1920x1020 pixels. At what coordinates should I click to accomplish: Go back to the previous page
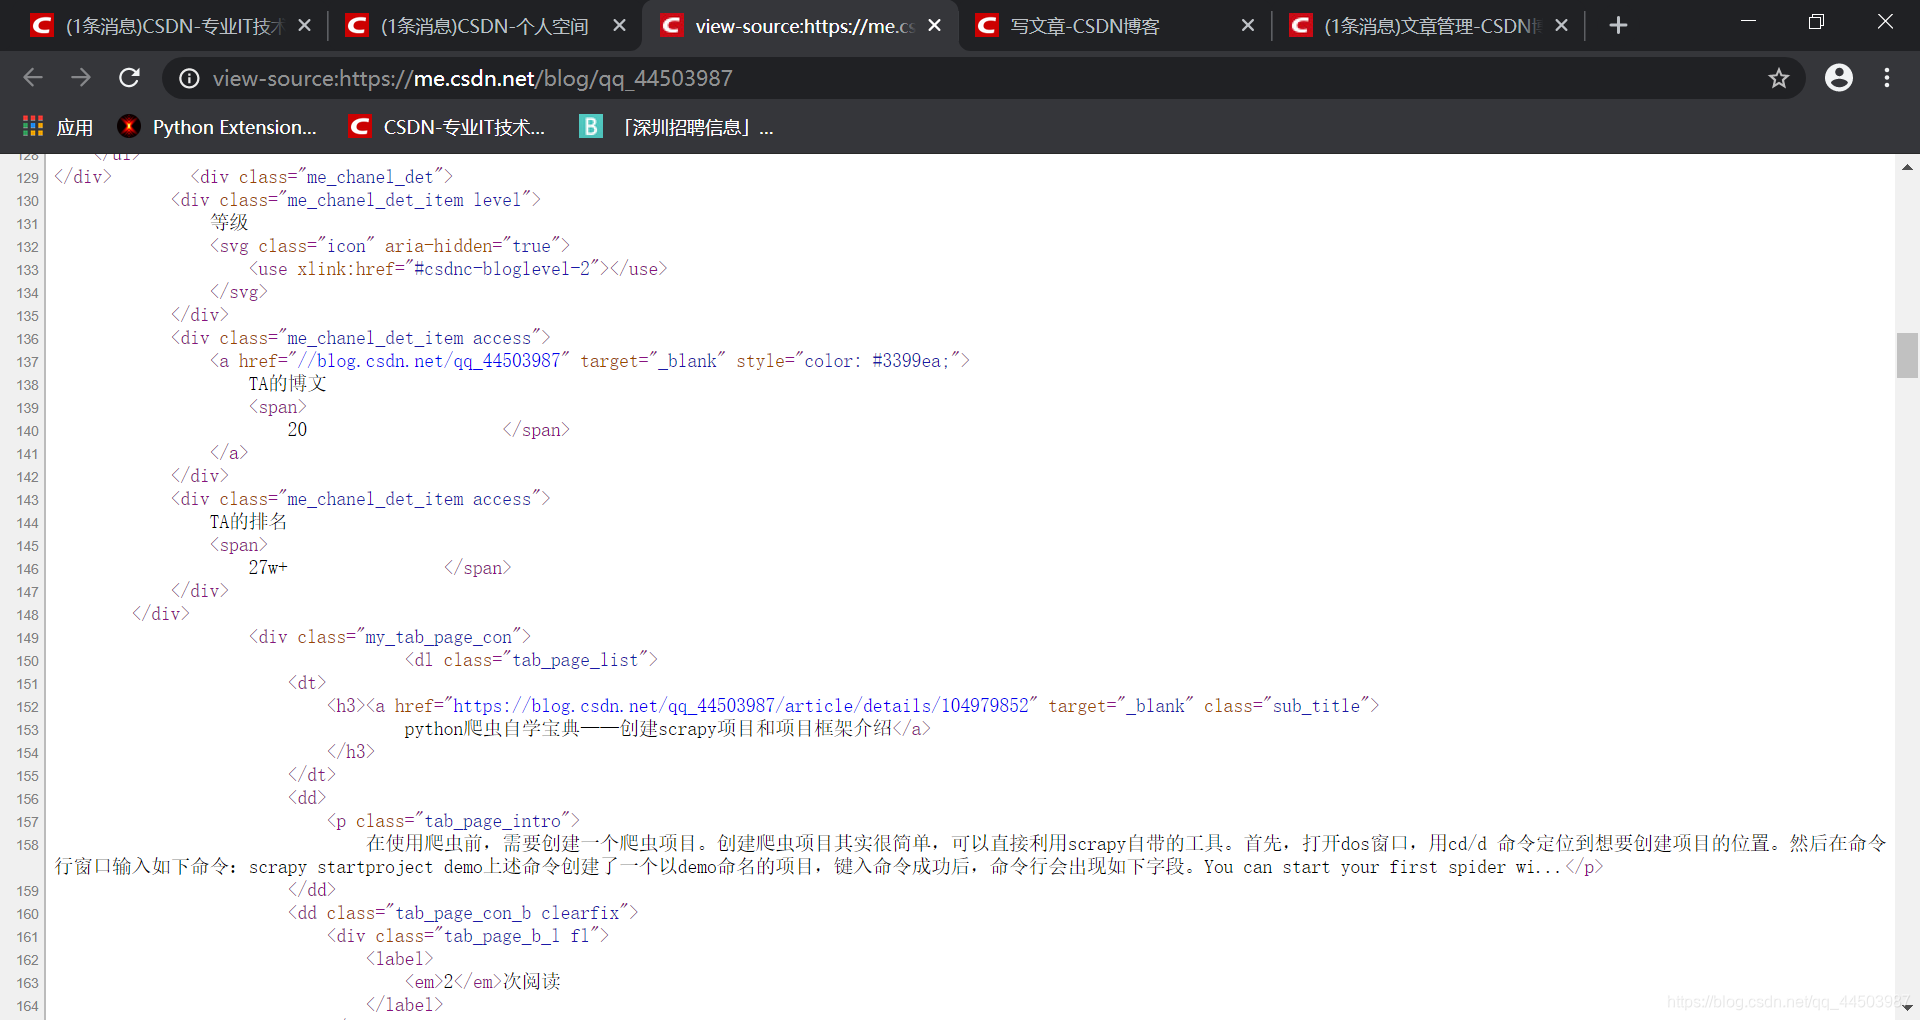(33, 78)
